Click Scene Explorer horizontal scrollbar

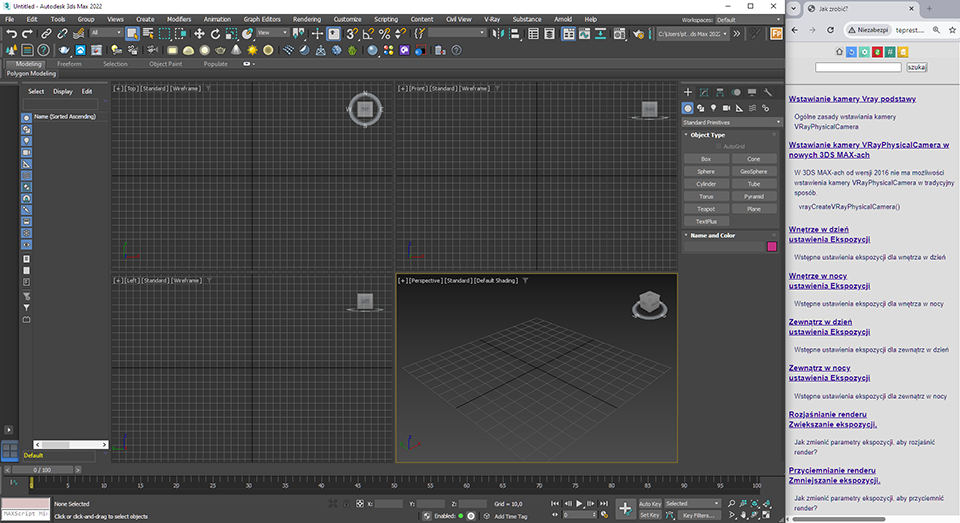click(x=70, y=445)
